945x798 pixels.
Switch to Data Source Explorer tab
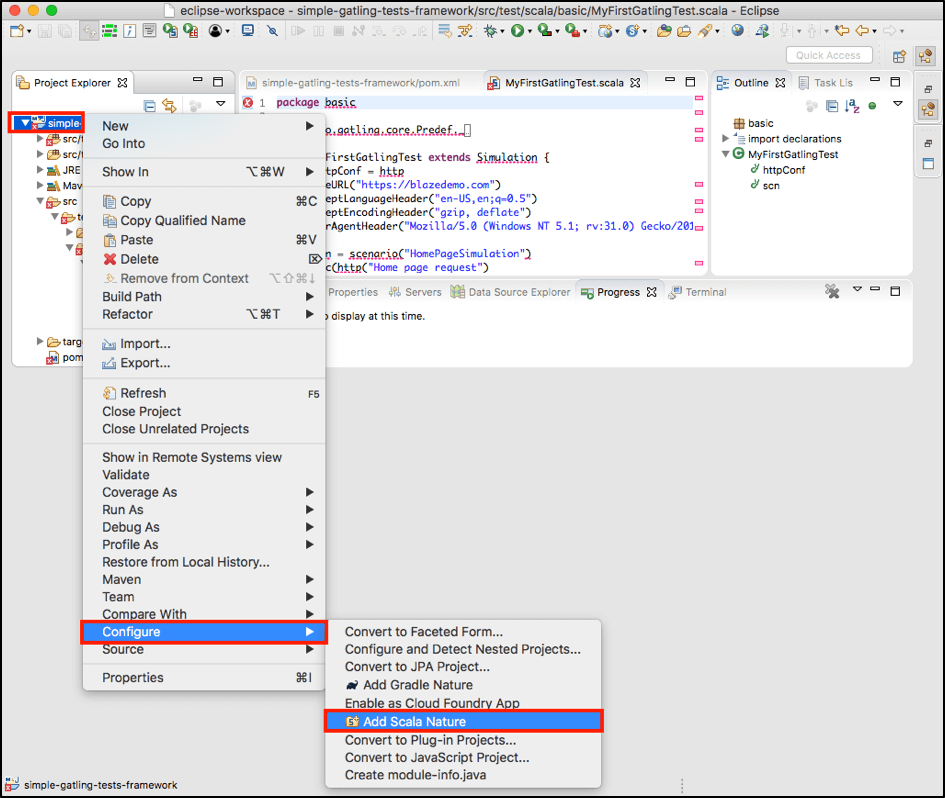510,292
